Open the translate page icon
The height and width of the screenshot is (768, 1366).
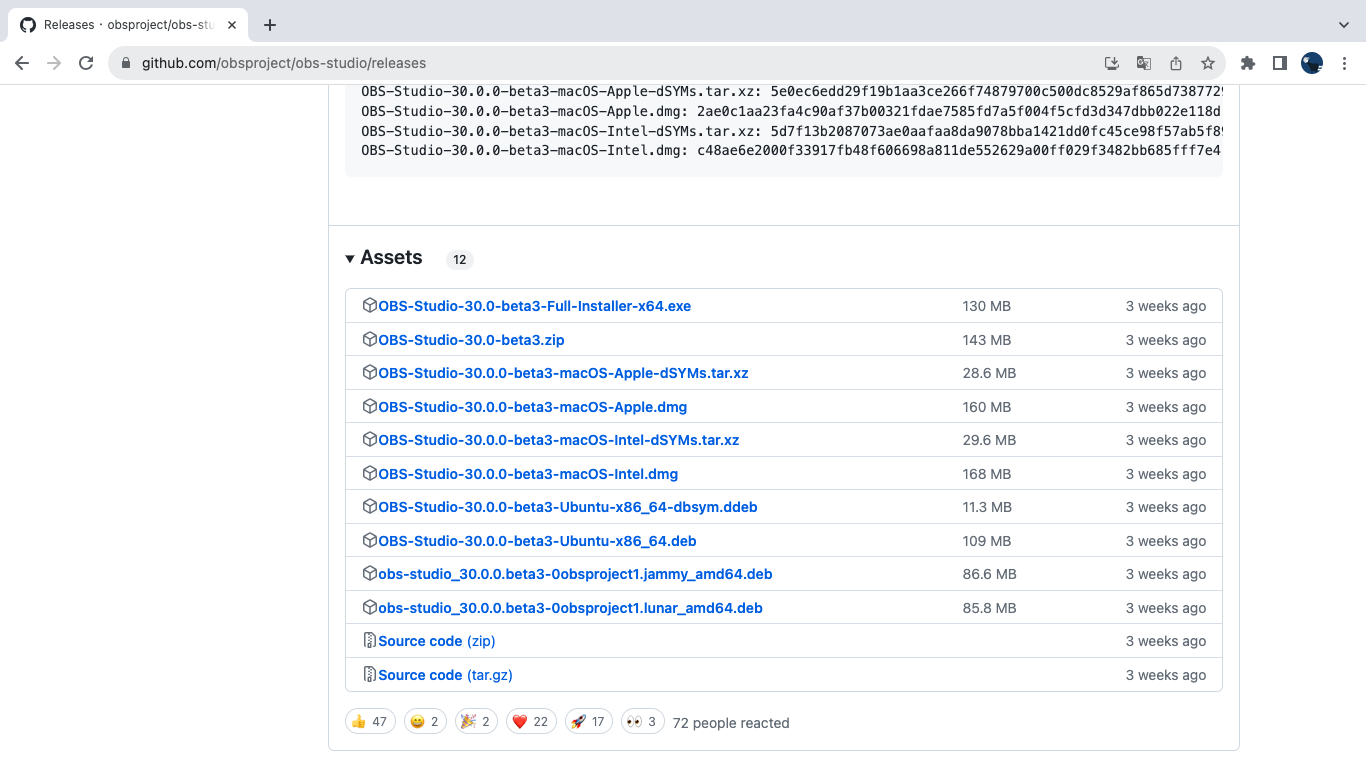click(x=1144, y=63)
